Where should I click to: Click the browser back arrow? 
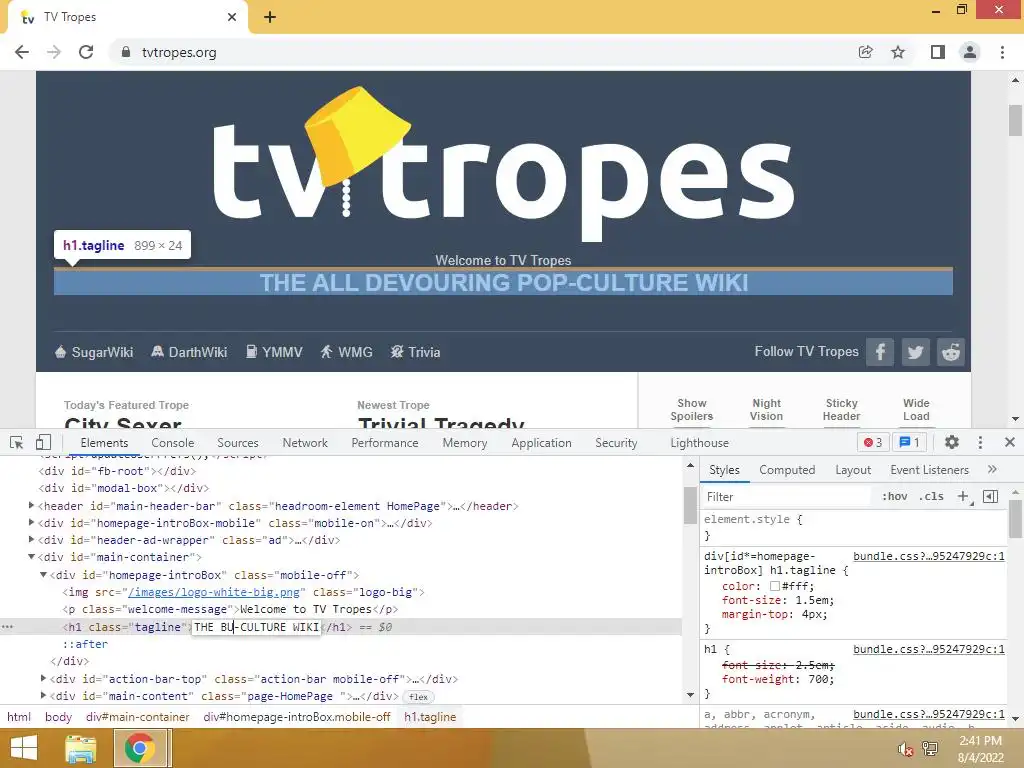coord(22,52)
